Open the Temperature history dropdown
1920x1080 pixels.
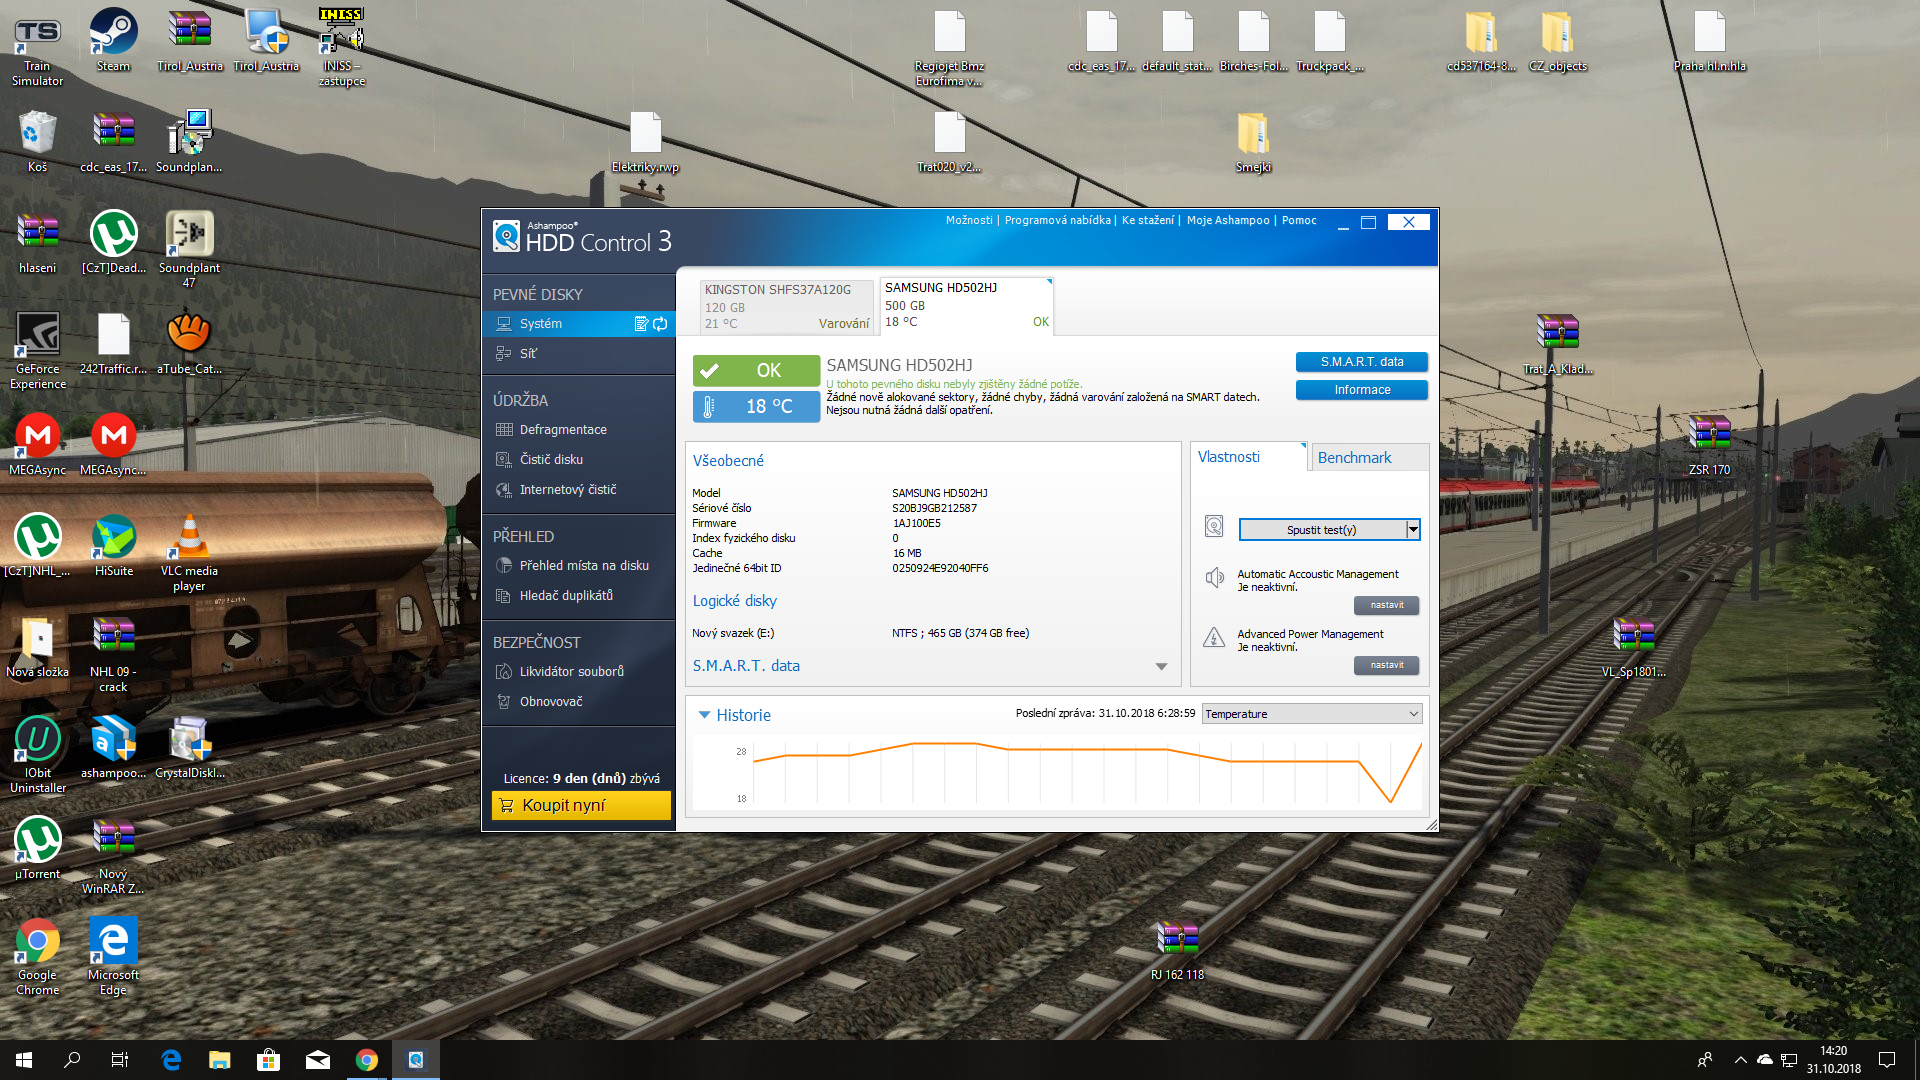tap(1311, 714)
